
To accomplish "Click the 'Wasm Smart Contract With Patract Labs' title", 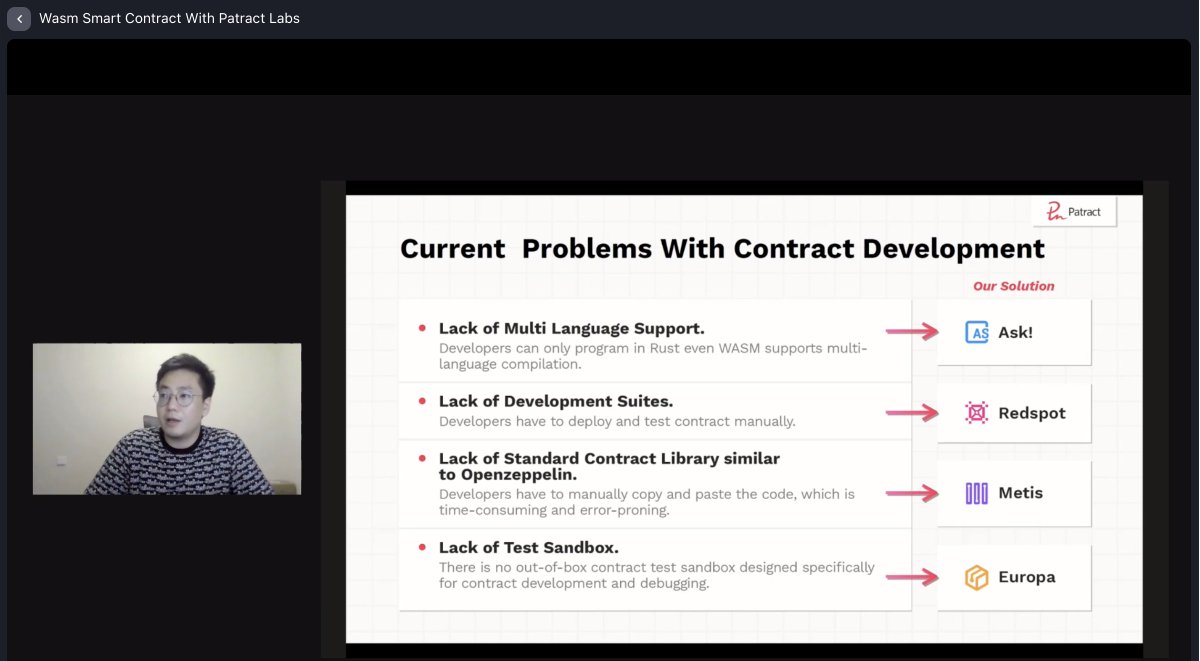I will pos(169,18).
